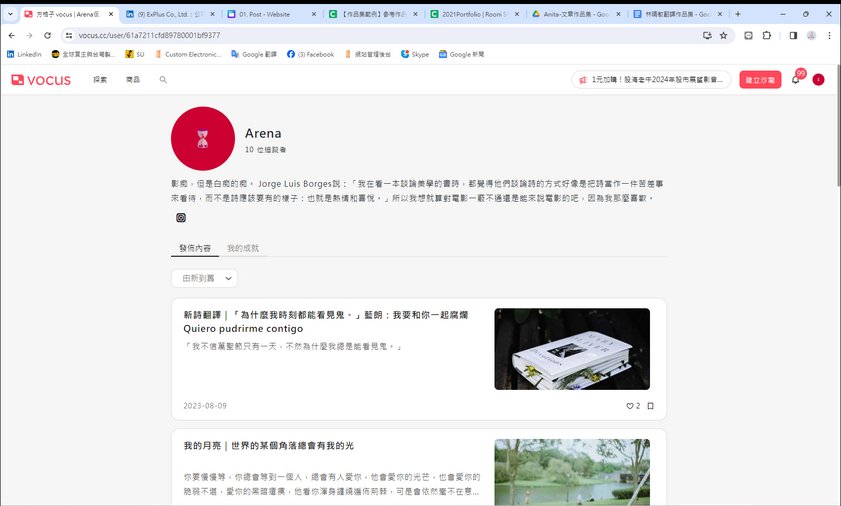Image resolution: width=841 pixels, height=506 pixels.
Task: Switch to the 我的成就 tab
Action: pos(243,248)
